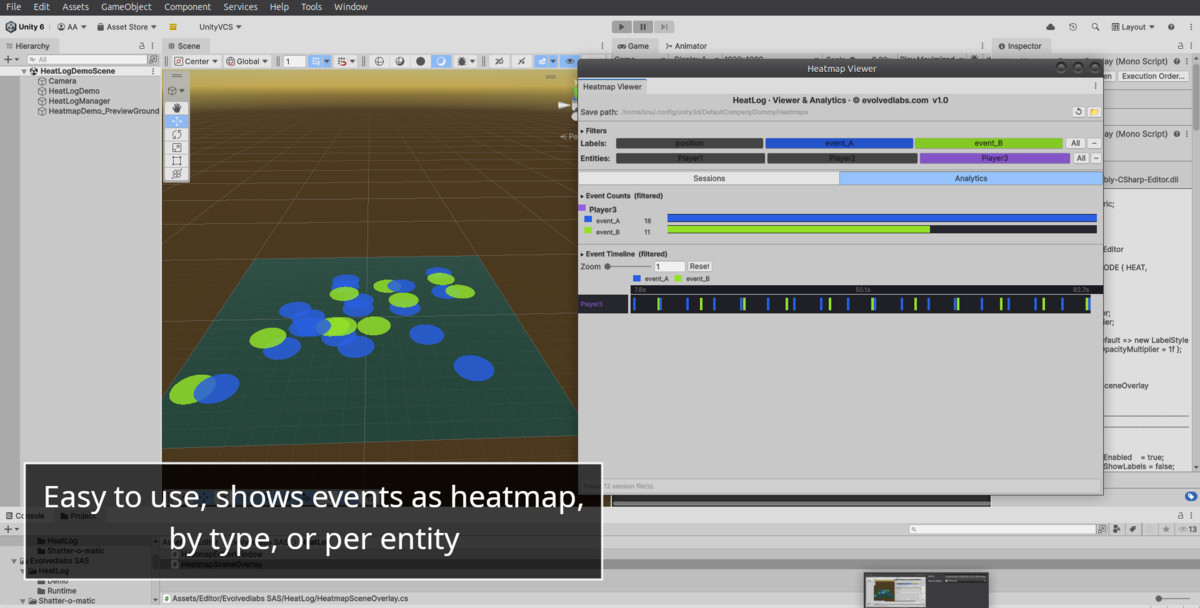This screenshot has width=1200, height=608.
Task: Click the Zoom value input field
Action: point(669,266)
